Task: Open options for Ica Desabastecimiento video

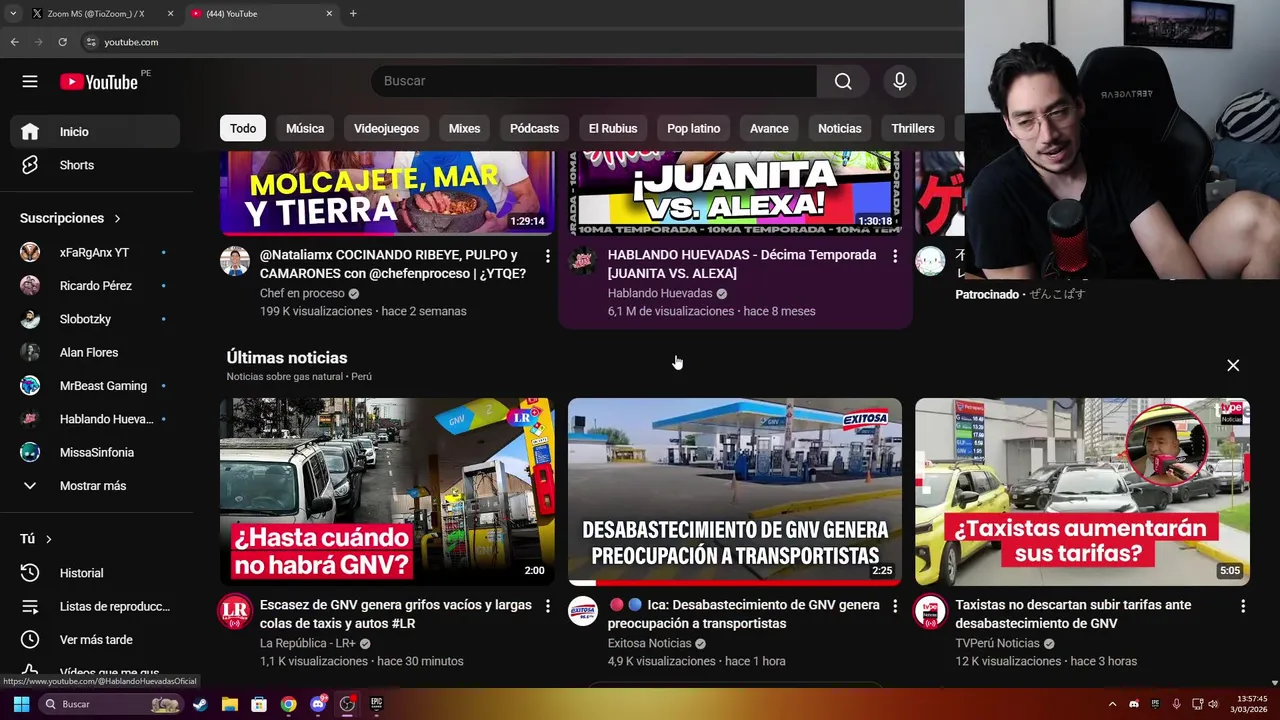Action: coord(895,606)
